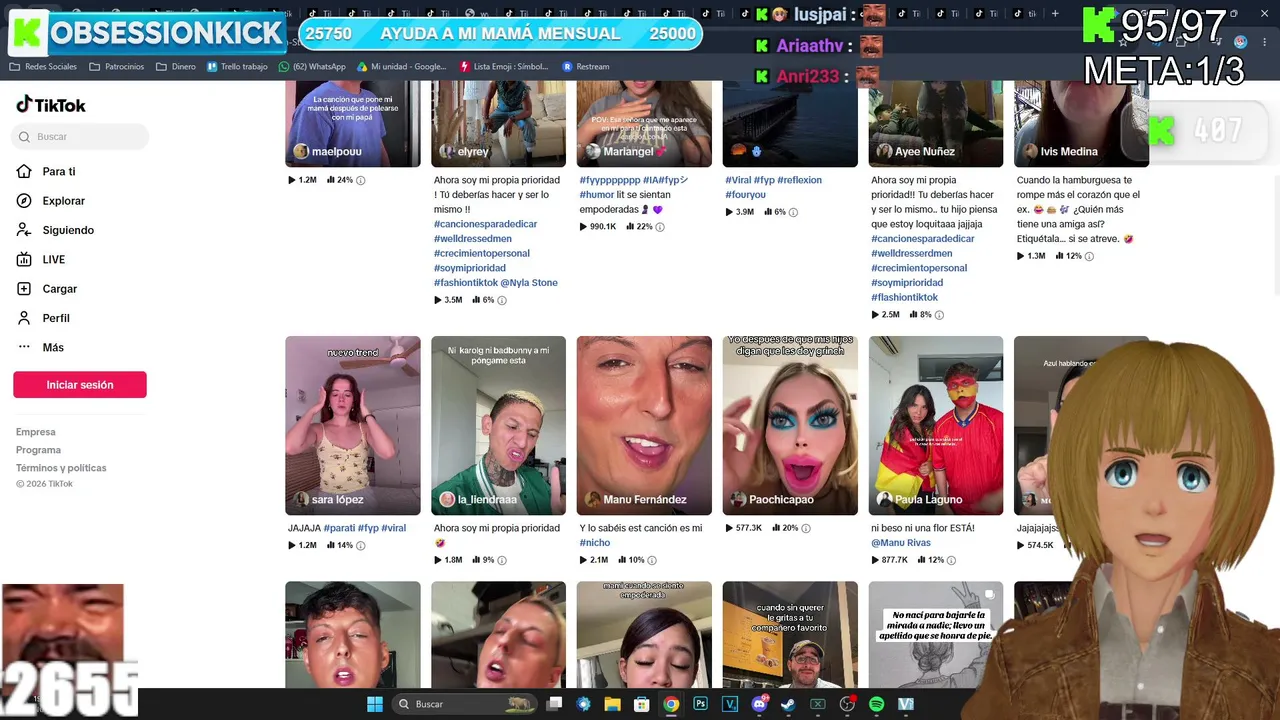This screenshot has height=720, width=1280.
Task: Open Steam from the taskbar
Action: [788, 704]
